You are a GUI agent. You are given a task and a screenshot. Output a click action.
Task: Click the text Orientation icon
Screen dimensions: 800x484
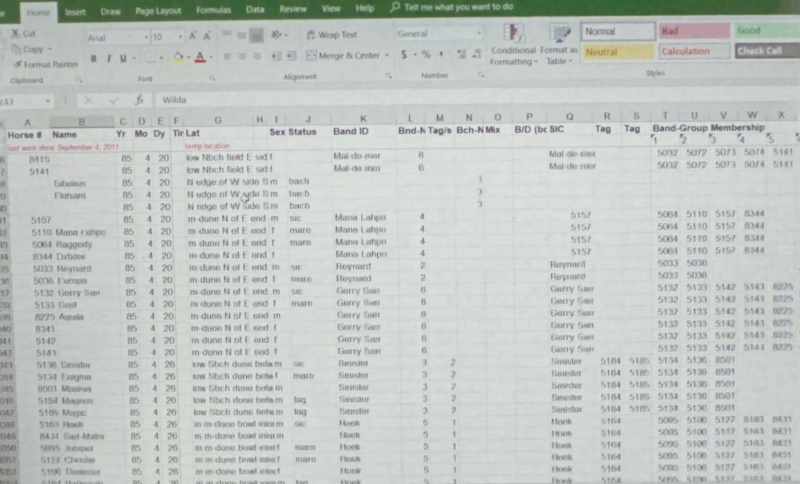pyautogui.click(x=277, y=35)
